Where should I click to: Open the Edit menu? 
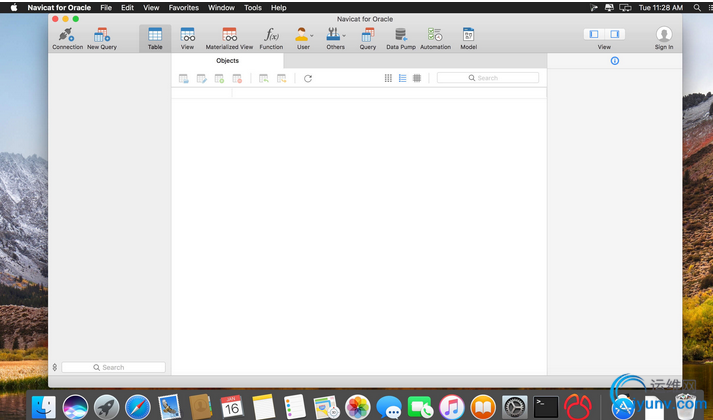pos(127,7)
